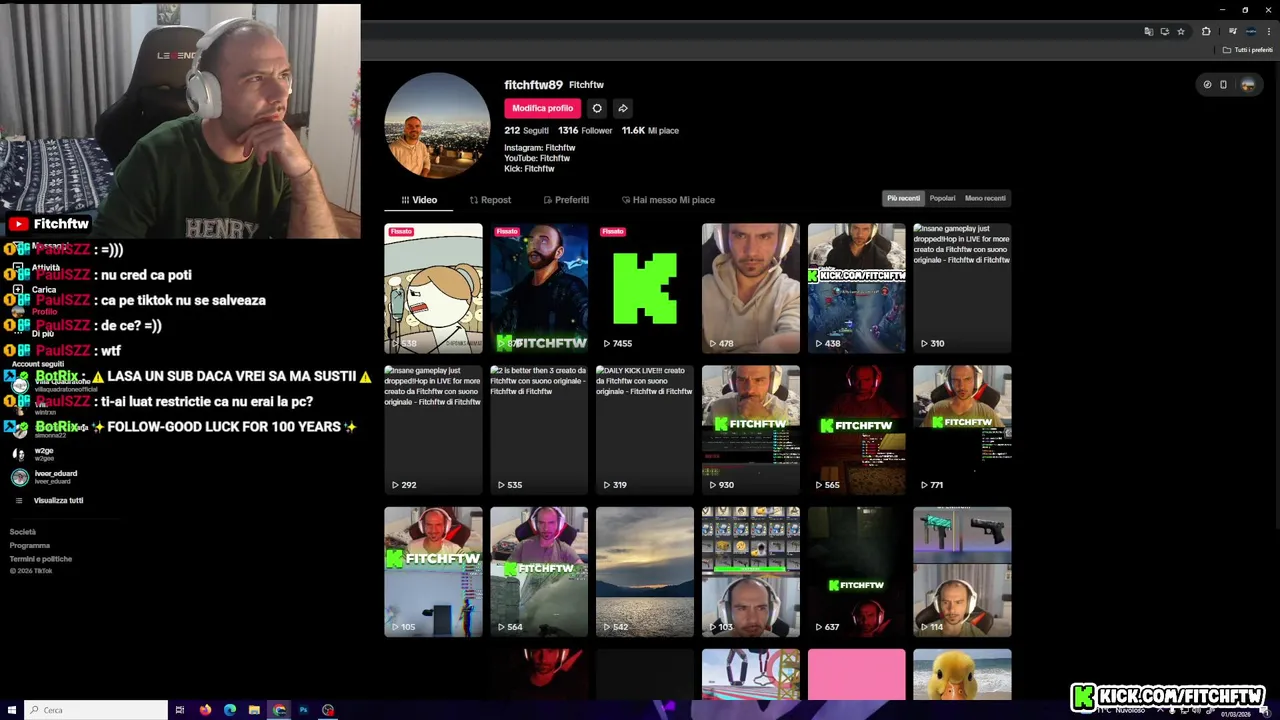Open browser extensions puzzle icon

(x=1206, y=32)
